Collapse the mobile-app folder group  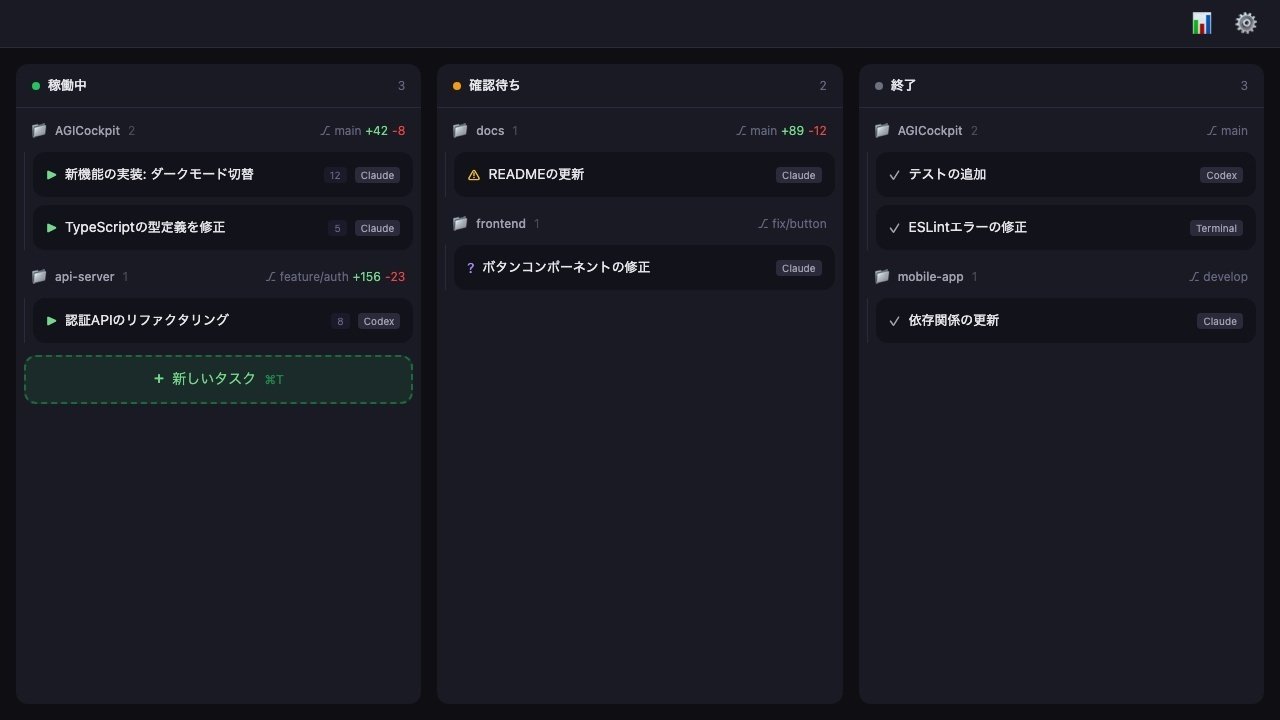[930, 277]
